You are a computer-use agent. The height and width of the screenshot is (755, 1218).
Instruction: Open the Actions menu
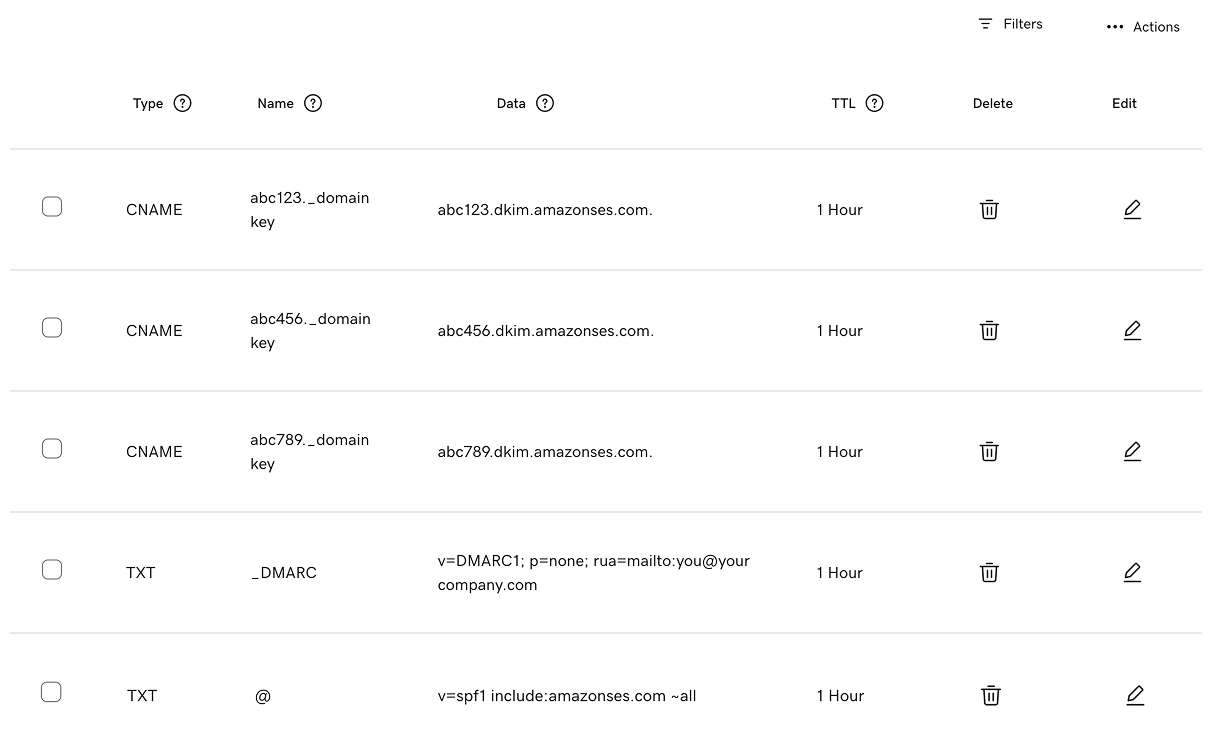pyautogui.click(x=1143, y=27)
